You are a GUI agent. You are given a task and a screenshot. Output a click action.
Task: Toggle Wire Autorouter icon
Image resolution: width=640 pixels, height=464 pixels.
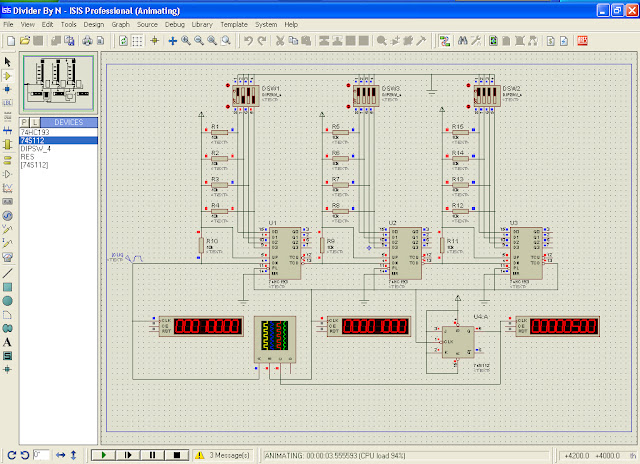click(x=444, y=41)
